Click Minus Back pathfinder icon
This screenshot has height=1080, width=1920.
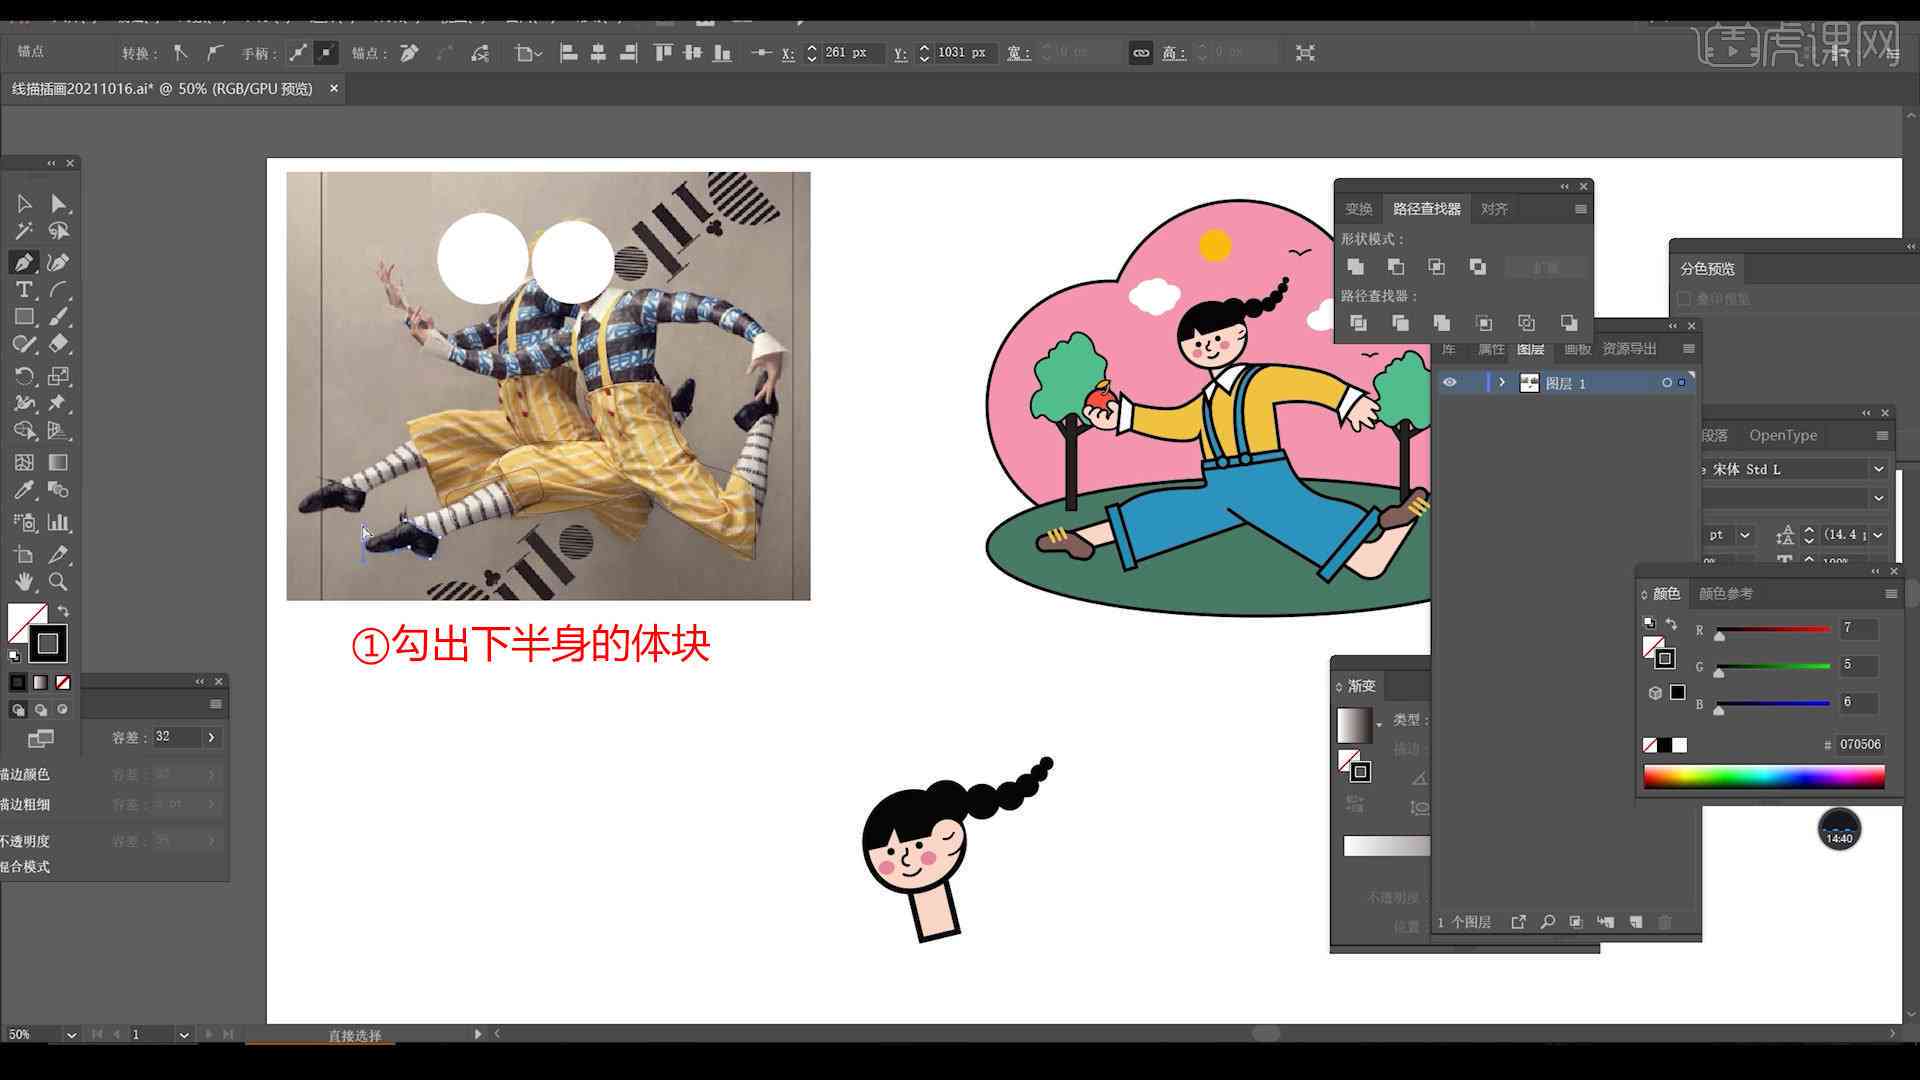tap(1569, 323)
